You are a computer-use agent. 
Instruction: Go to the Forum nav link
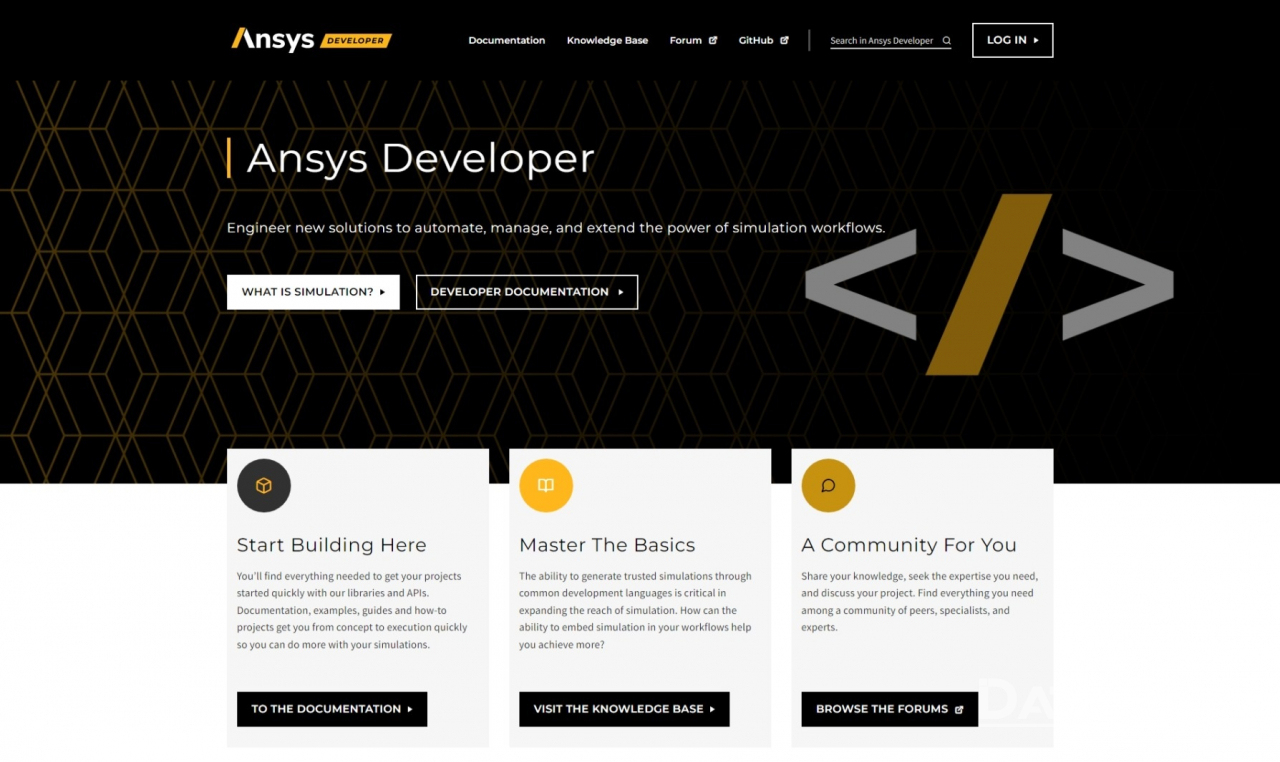685,41
